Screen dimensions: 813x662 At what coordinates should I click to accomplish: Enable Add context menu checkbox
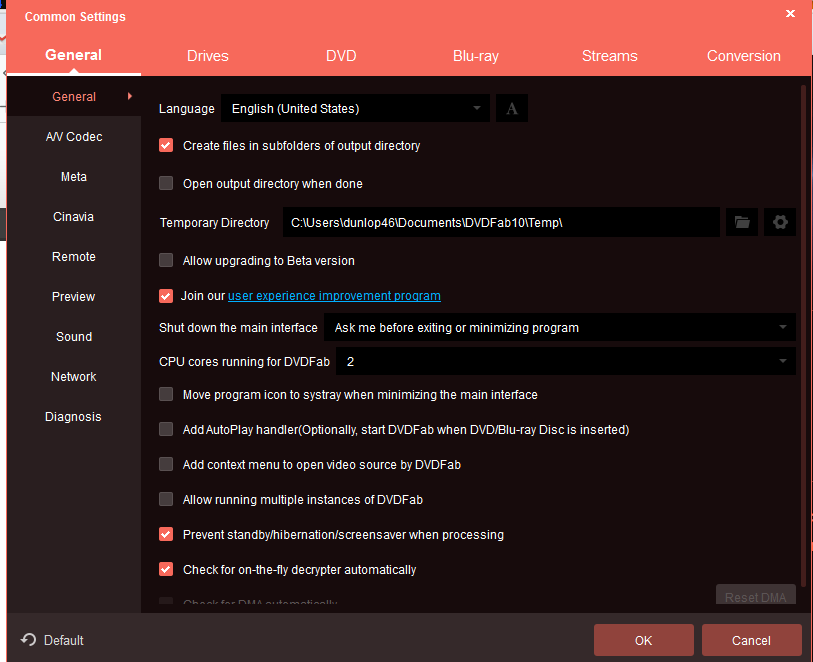pos(166,464)
